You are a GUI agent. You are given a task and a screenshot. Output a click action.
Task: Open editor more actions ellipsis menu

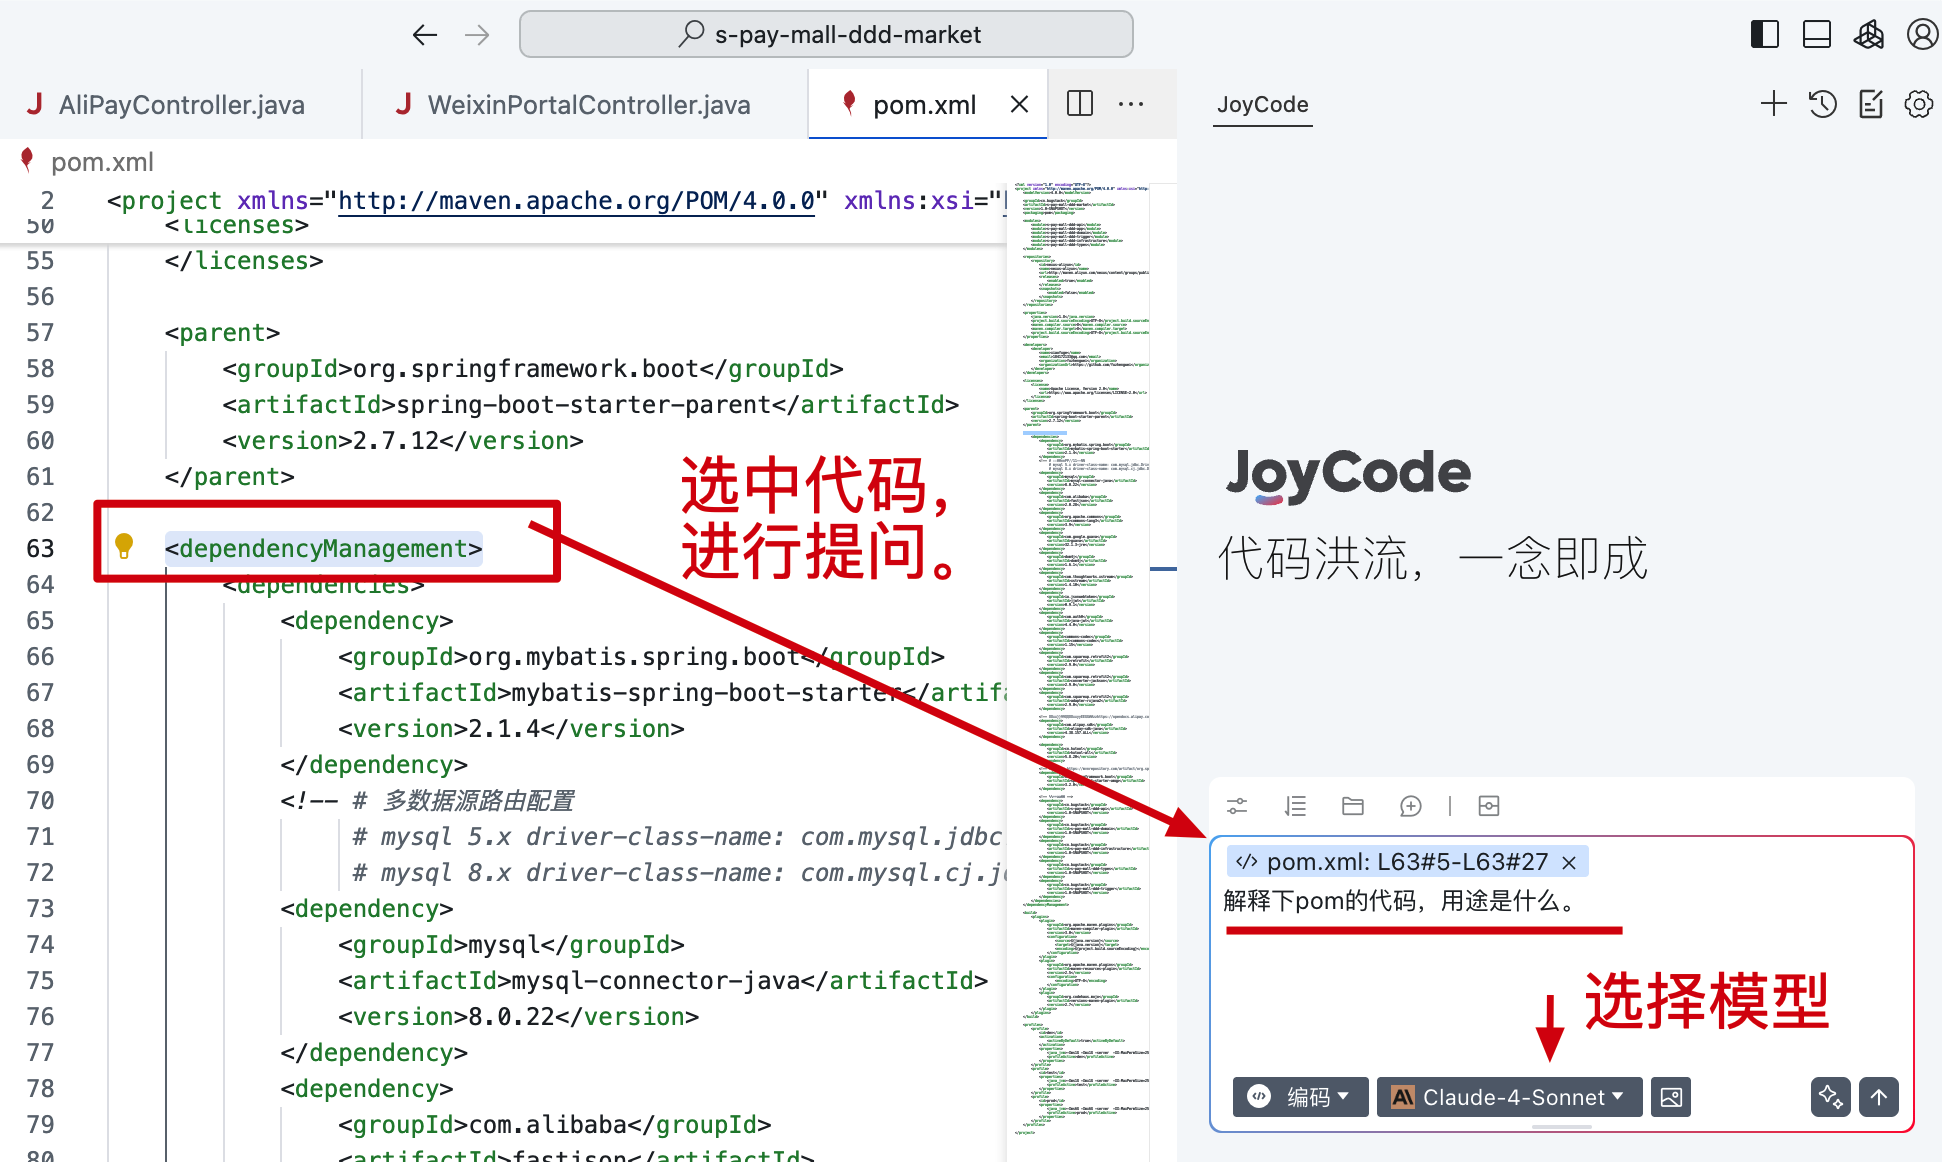click(1131, 104)
